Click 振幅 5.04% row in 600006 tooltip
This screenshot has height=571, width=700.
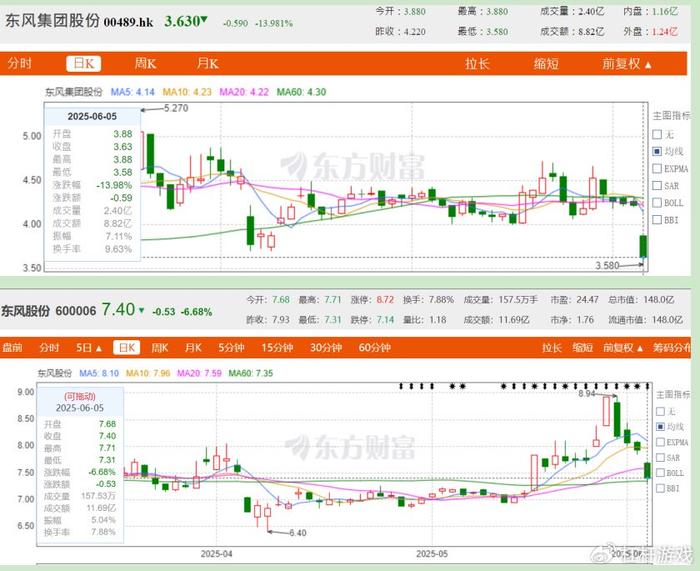click(x=79, y=520)
